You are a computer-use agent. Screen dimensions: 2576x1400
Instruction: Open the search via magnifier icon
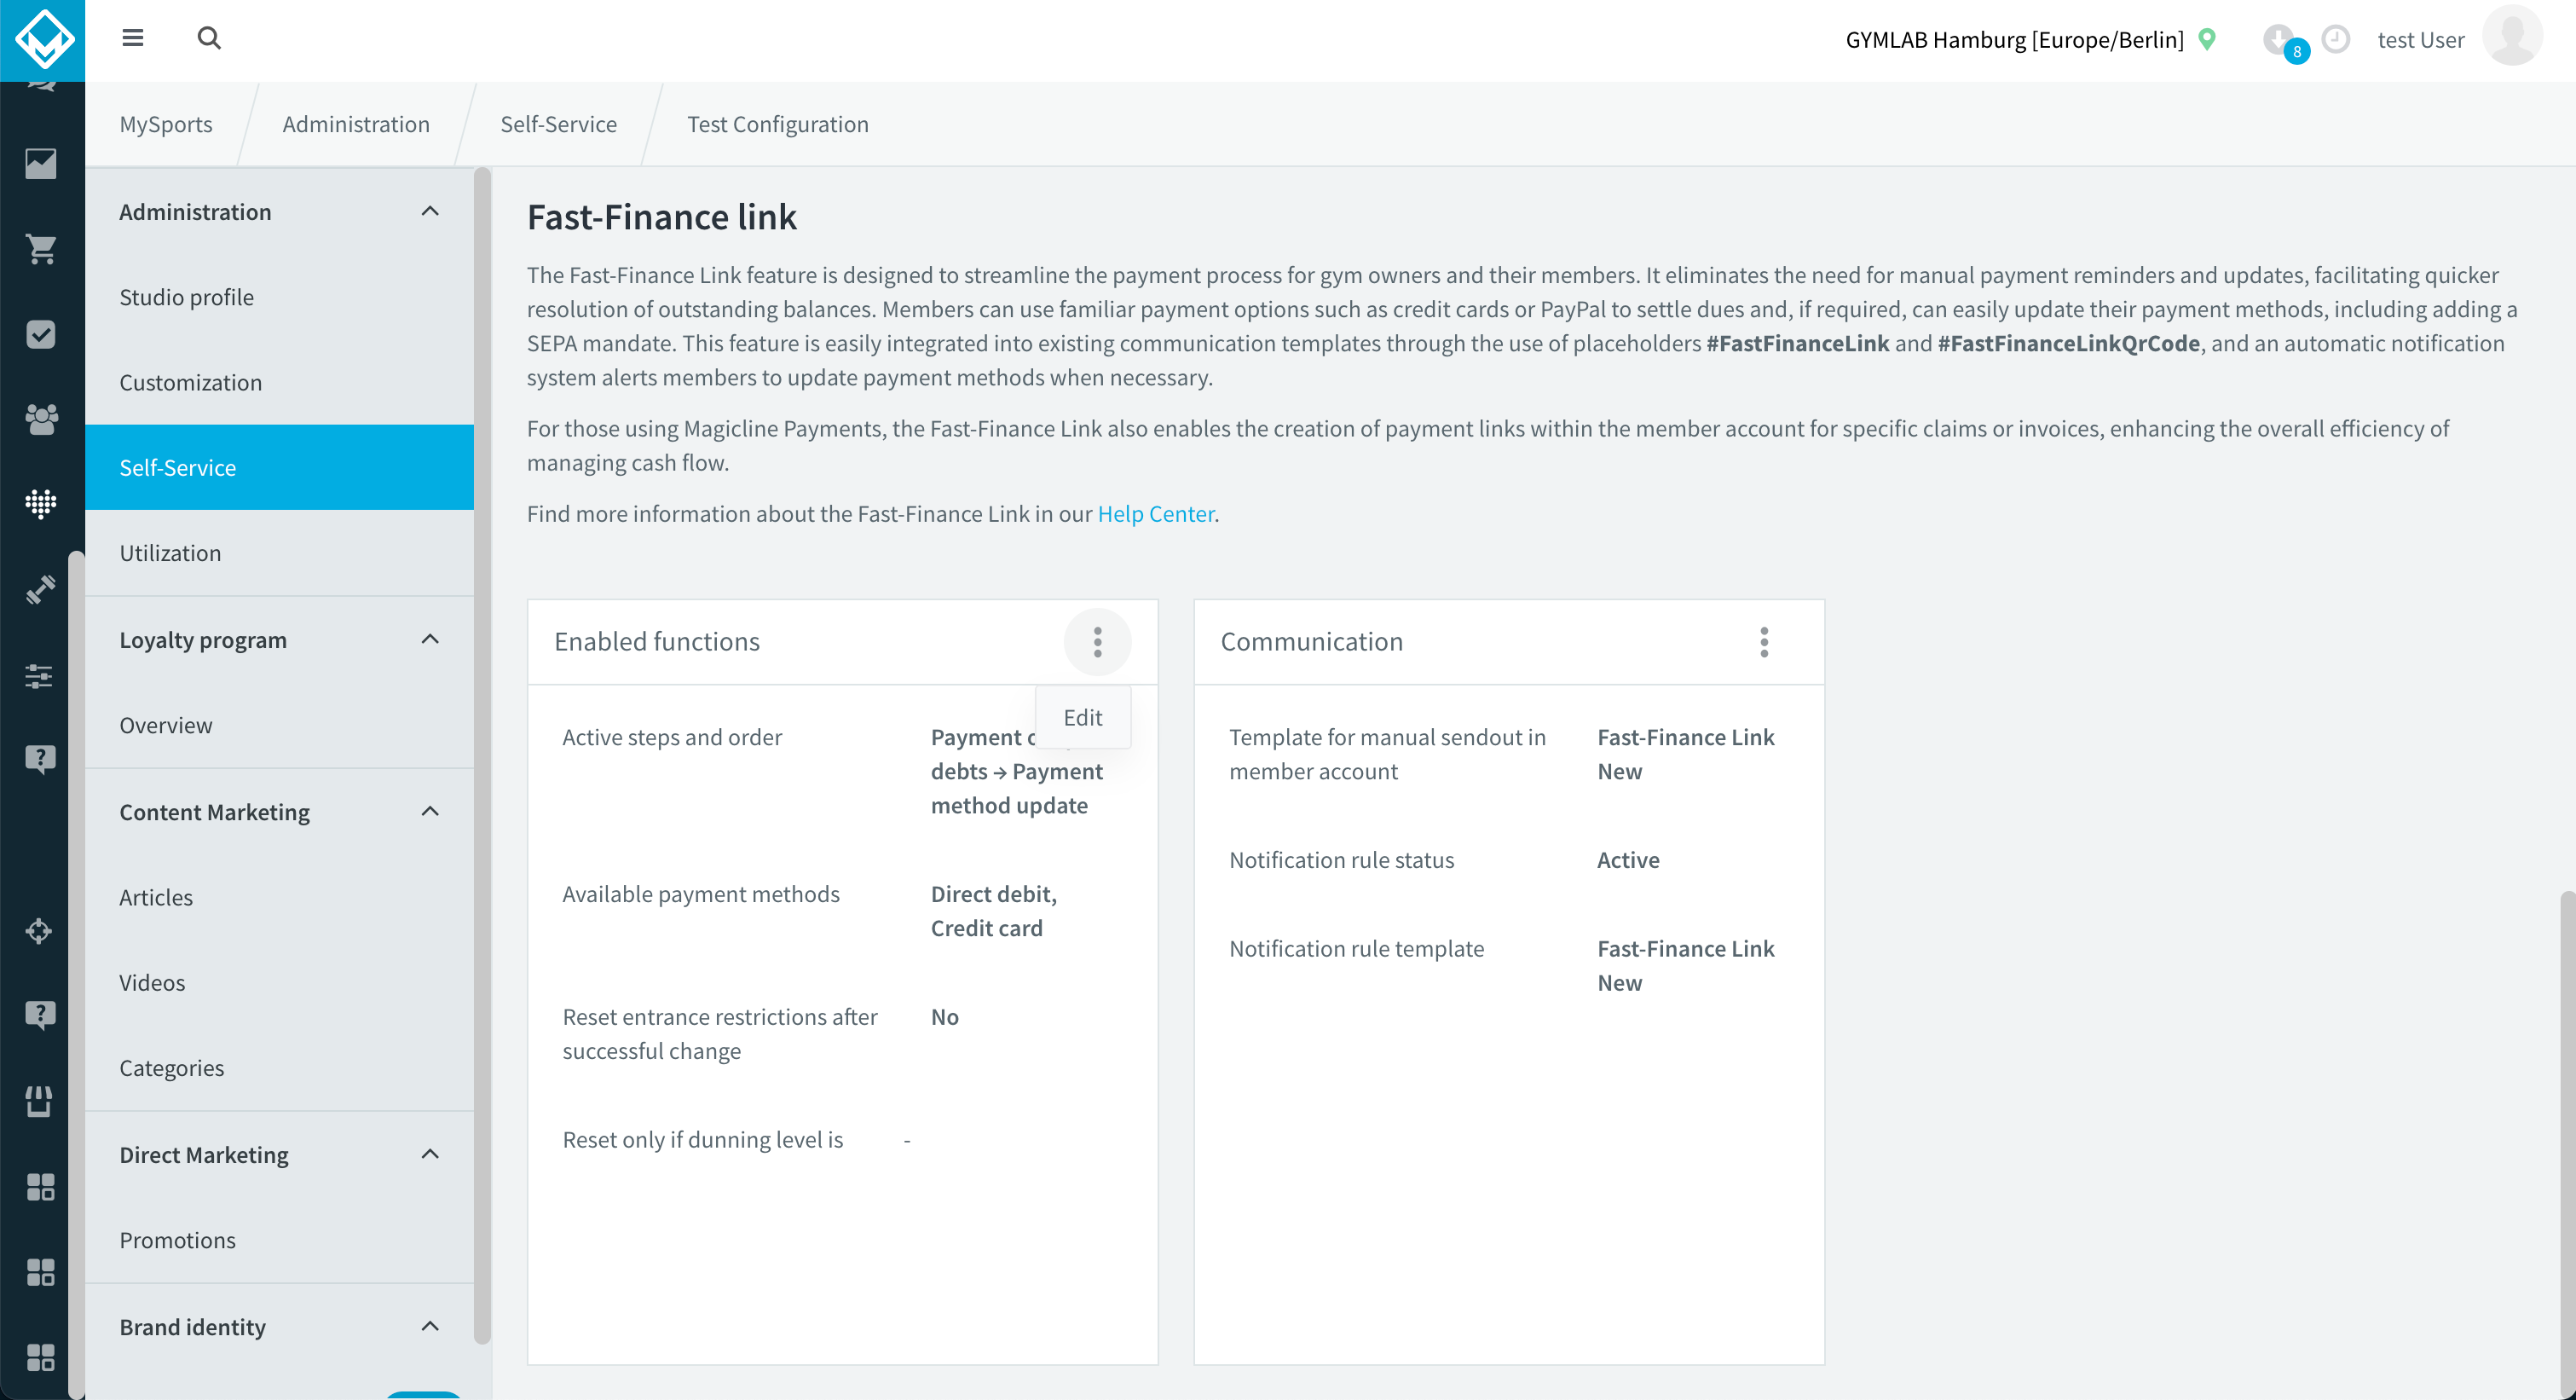coord(209,38)
